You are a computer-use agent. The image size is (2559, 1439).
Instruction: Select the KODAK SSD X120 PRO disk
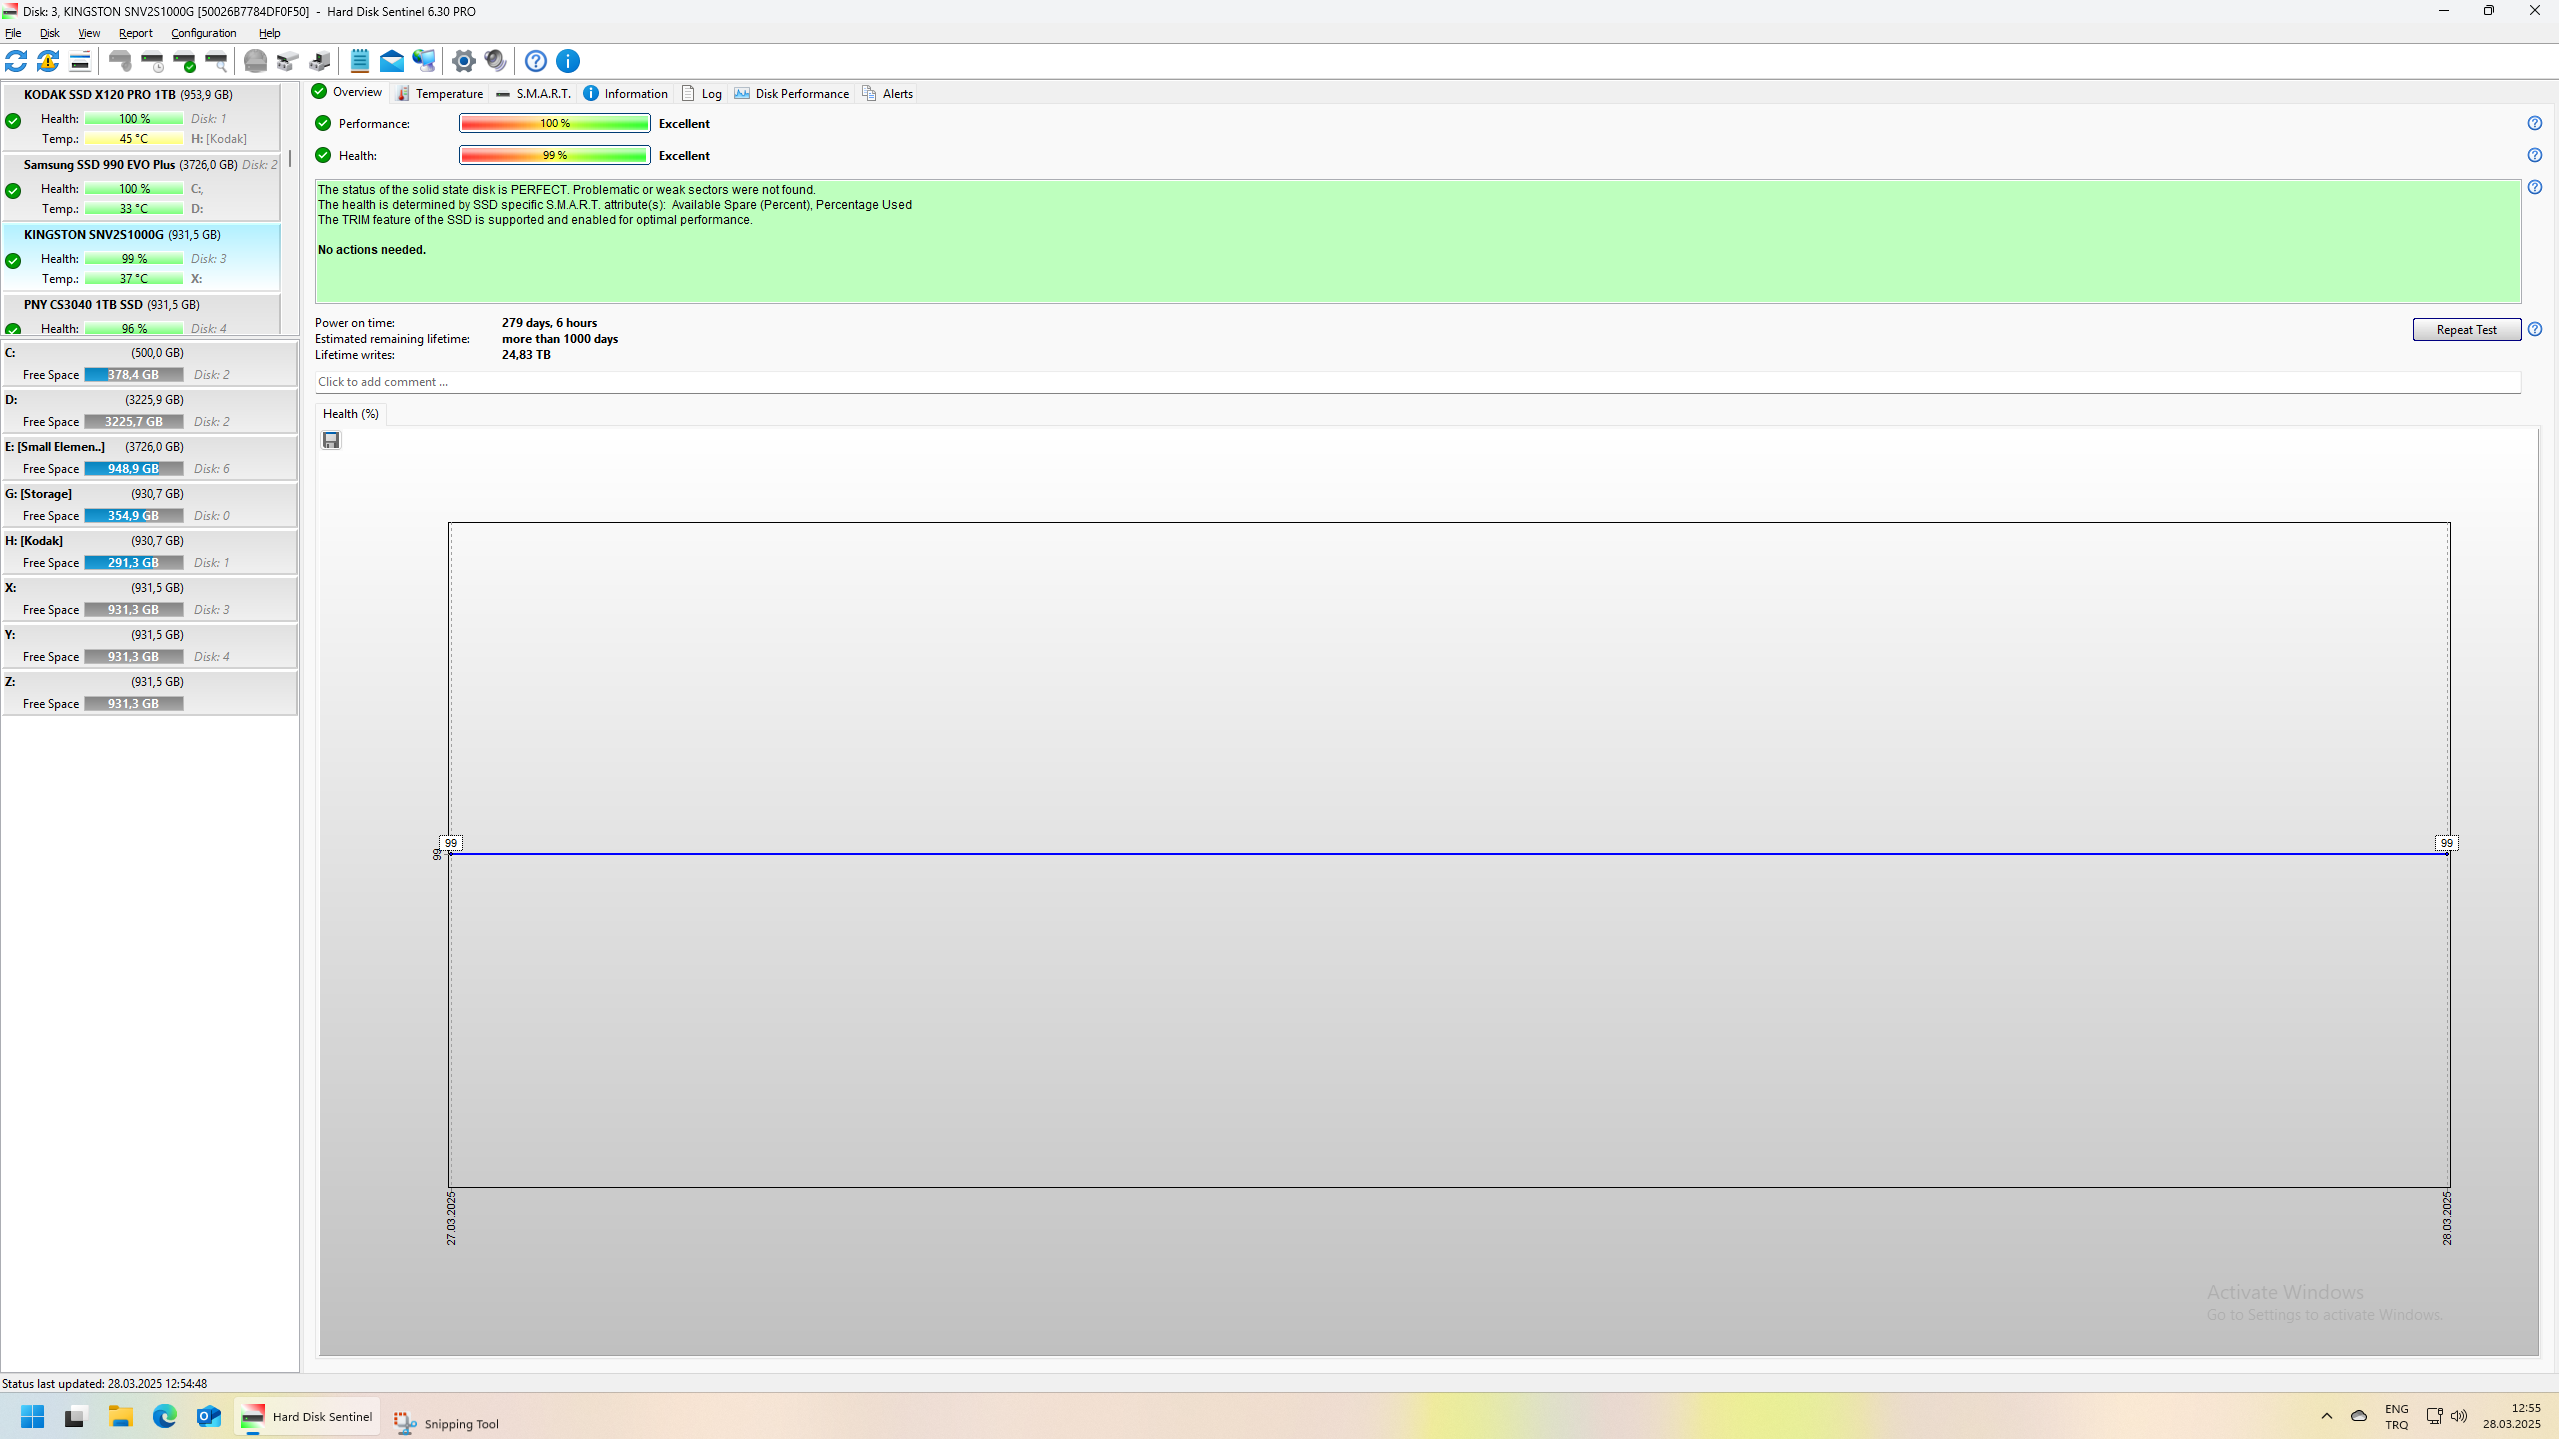[141, 117]
